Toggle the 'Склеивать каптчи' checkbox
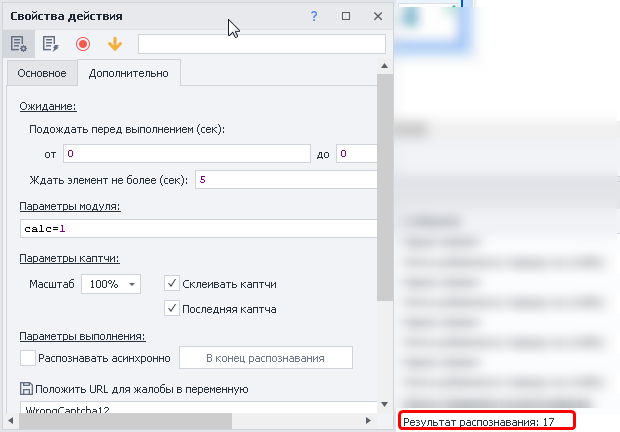 coord(171,284)
